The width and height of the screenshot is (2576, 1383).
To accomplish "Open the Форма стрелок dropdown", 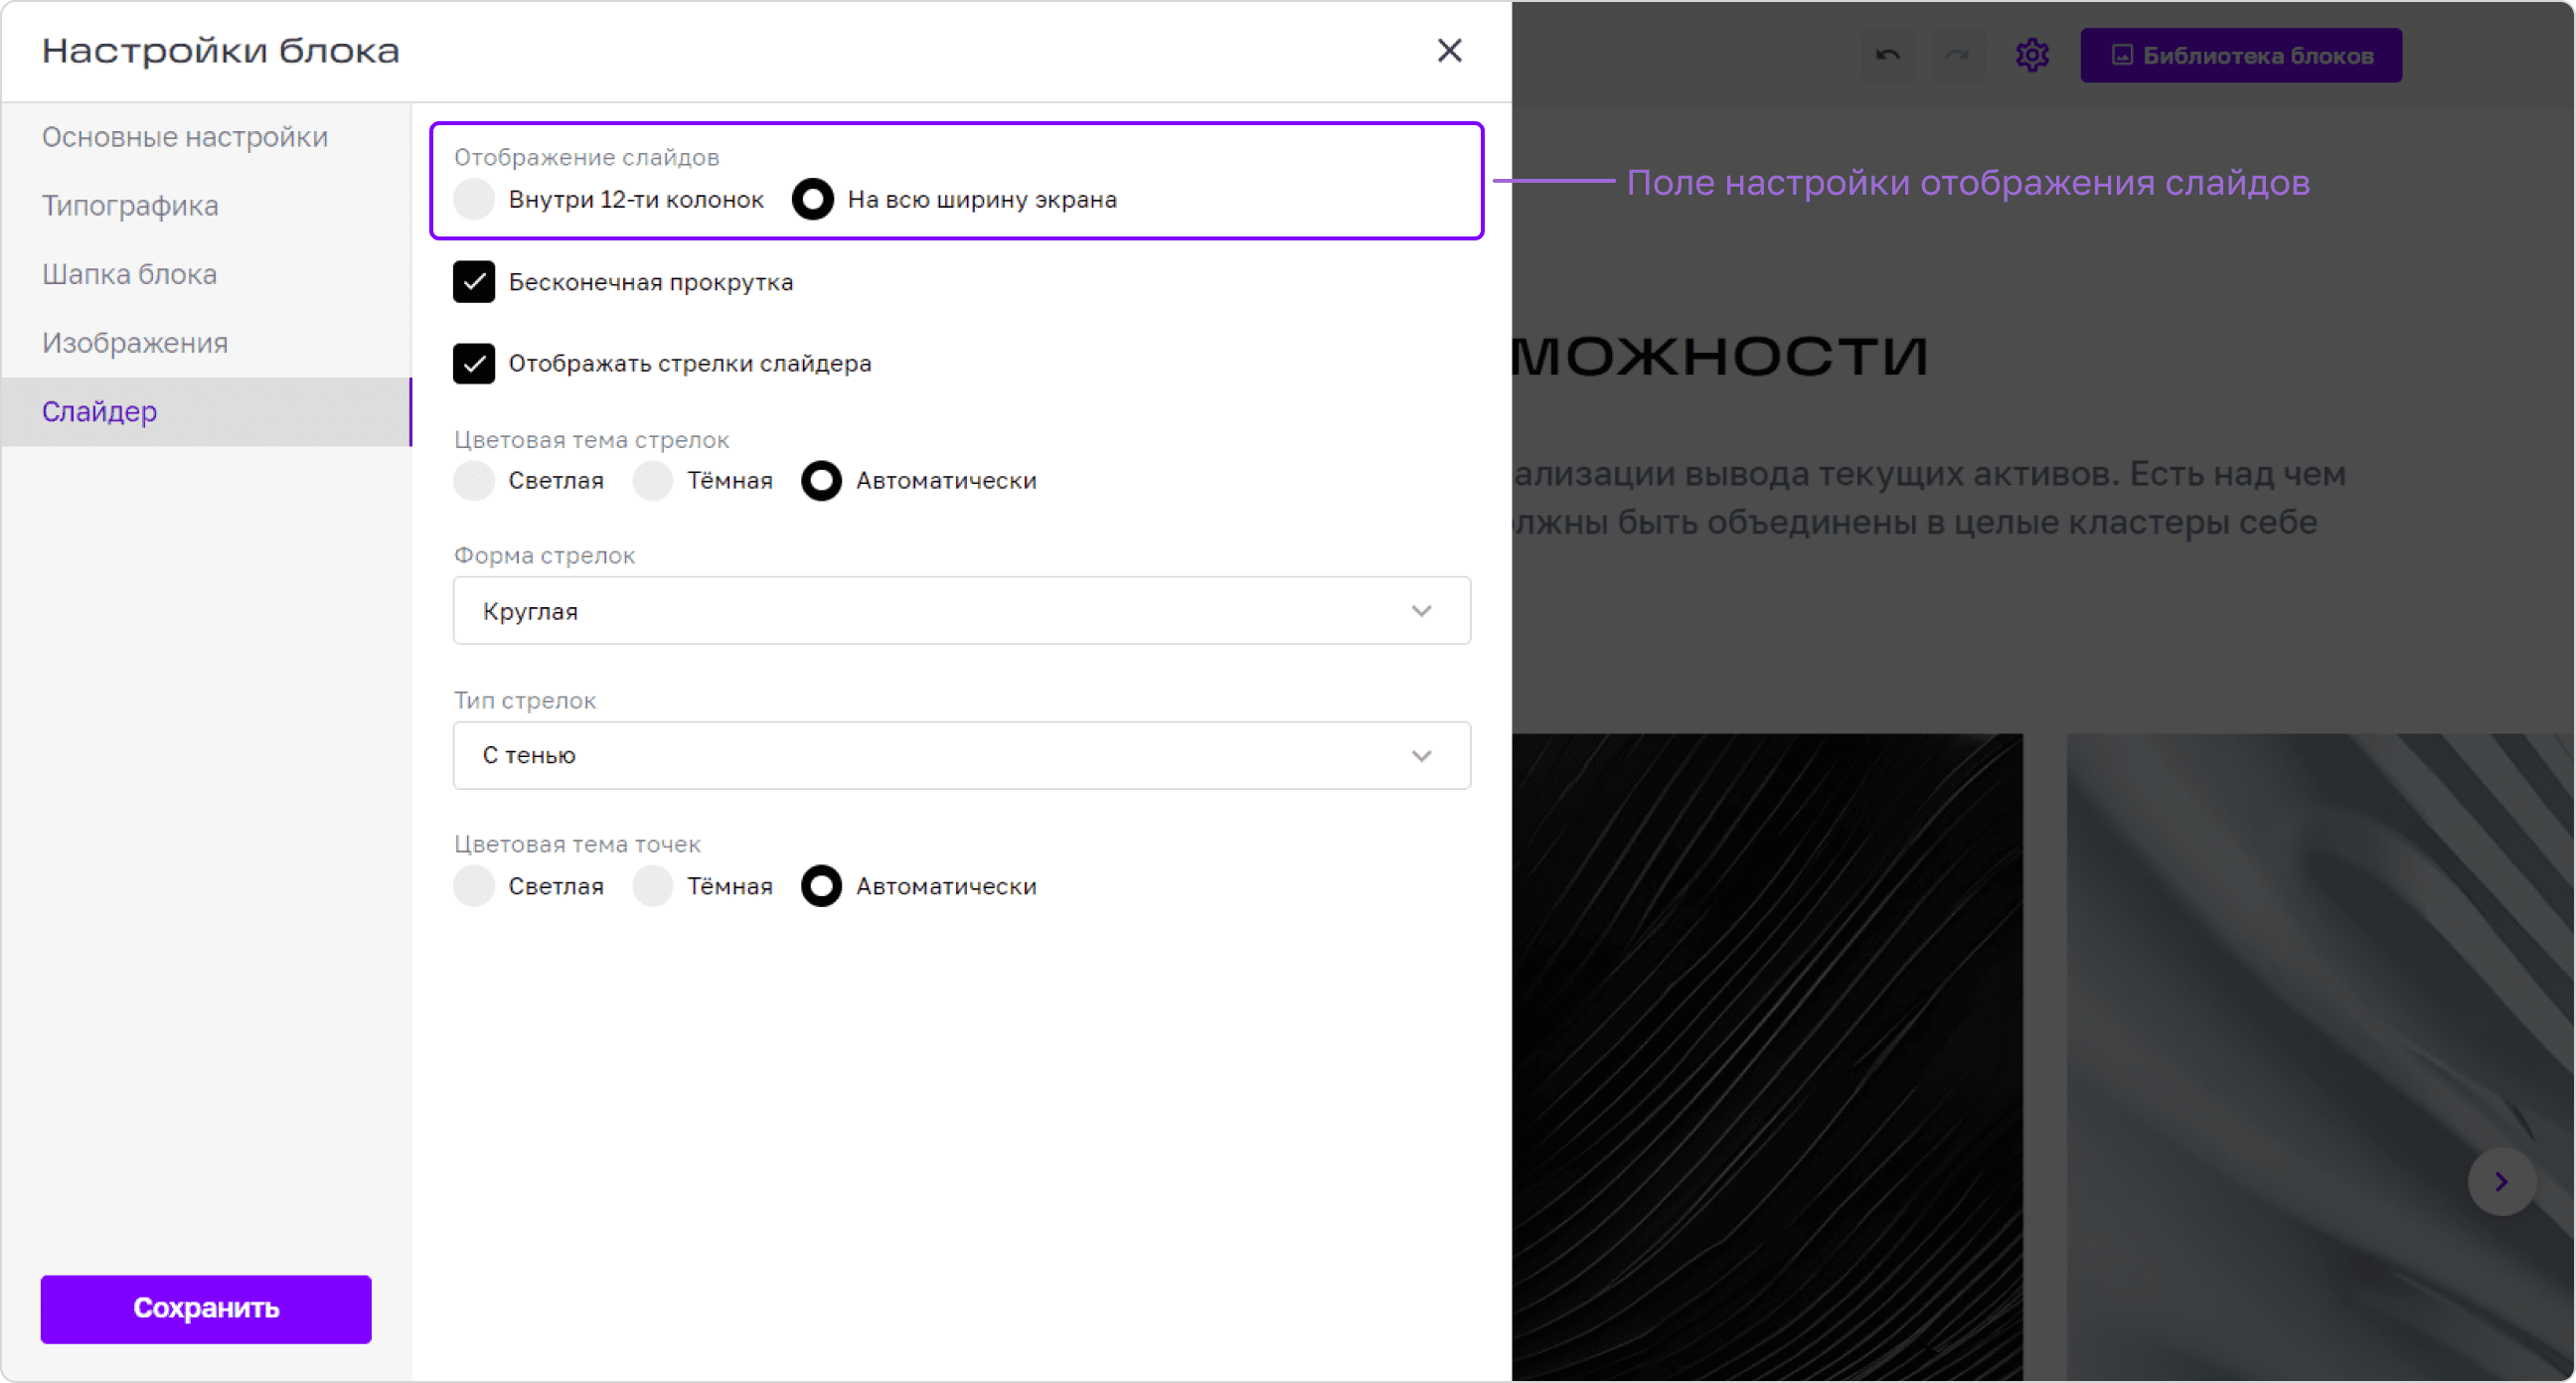I will tap(961, 610).
